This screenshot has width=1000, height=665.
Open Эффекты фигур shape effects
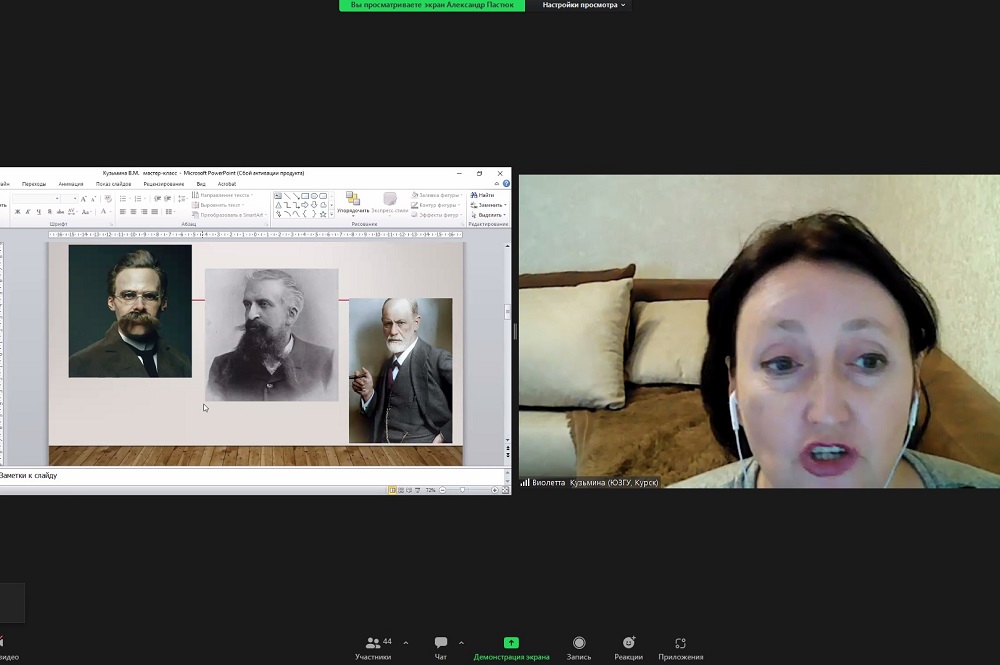pos(436,215)
